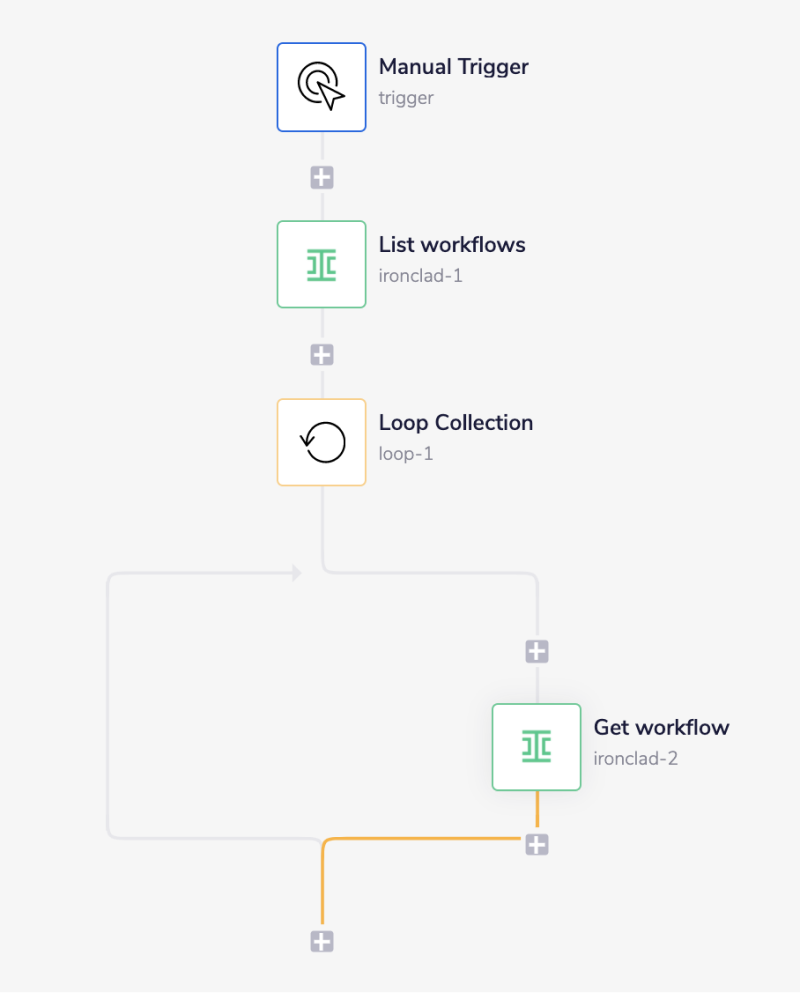Add a step after Get workflow

(537, 843)
